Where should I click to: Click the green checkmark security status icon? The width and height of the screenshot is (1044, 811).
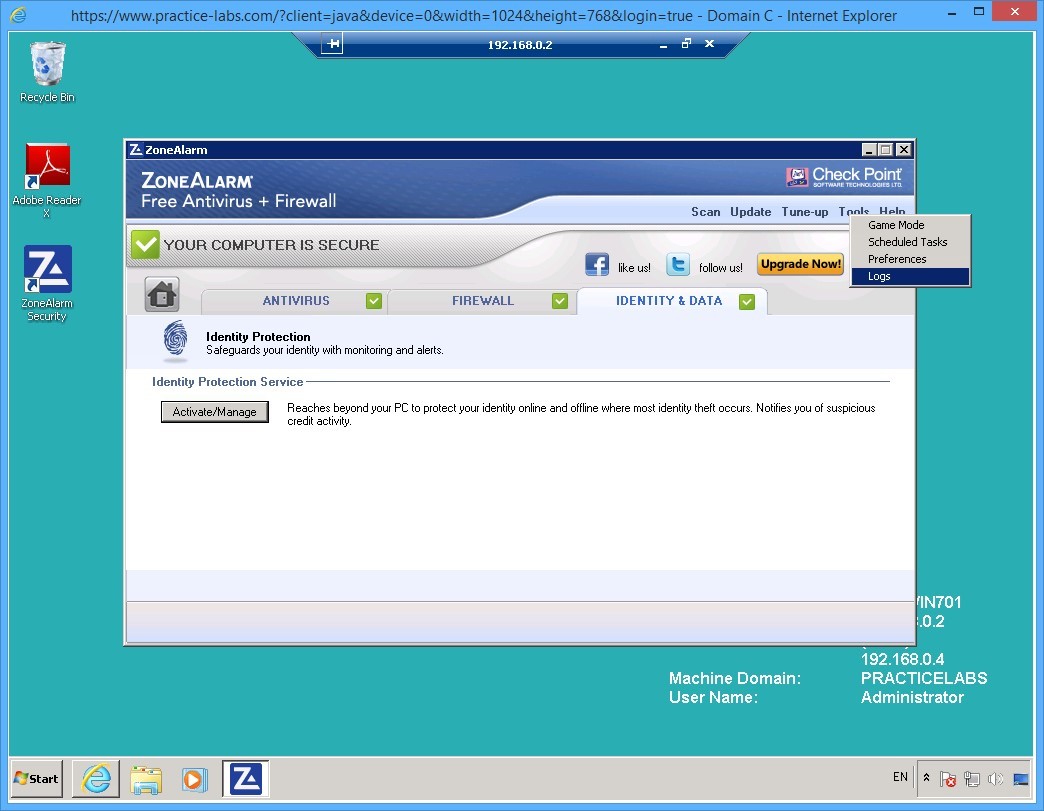pyautogui.click(x=145, y=244)
